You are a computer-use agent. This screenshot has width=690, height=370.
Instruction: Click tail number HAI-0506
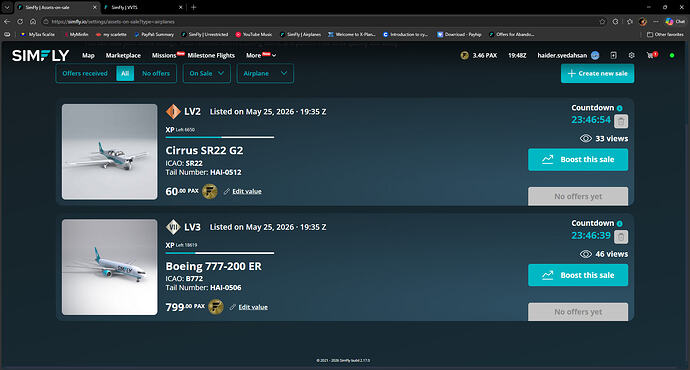tap(226, 288)
